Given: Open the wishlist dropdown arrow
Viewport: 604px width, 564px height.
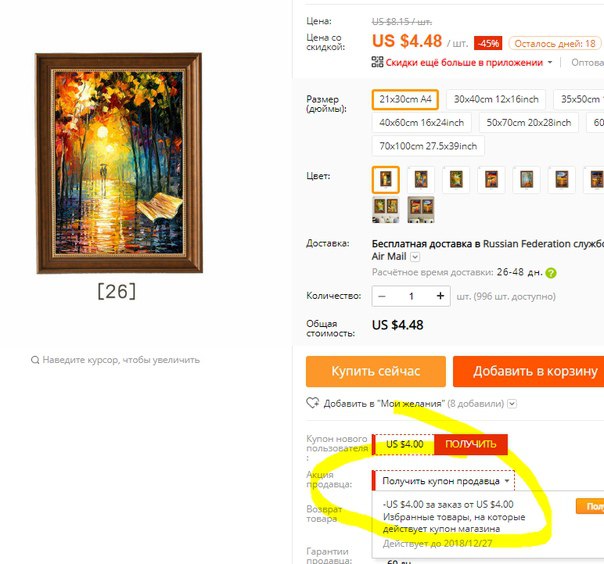Looking at the screenshot, I should tap(512, 404).
